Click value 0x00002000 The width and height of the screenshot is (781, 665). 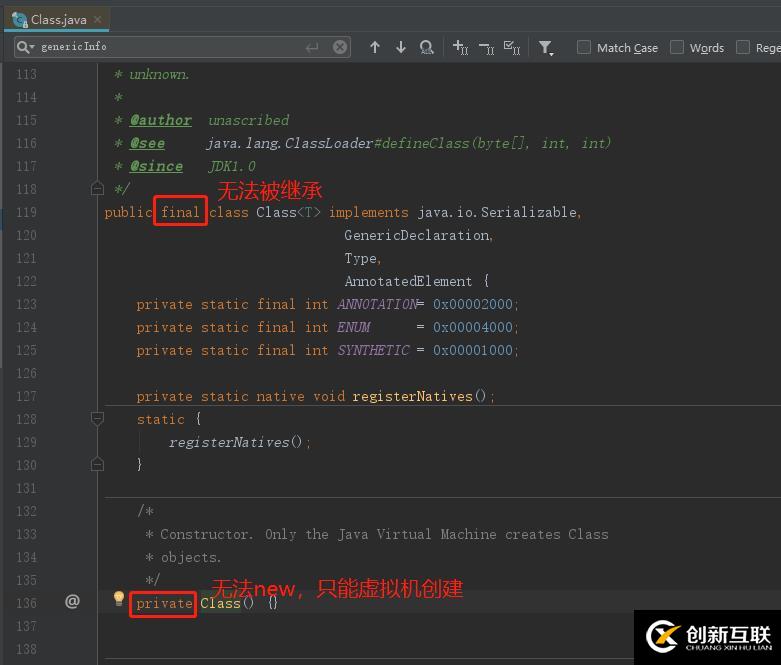pyautogui.click(x=473, y=304)
